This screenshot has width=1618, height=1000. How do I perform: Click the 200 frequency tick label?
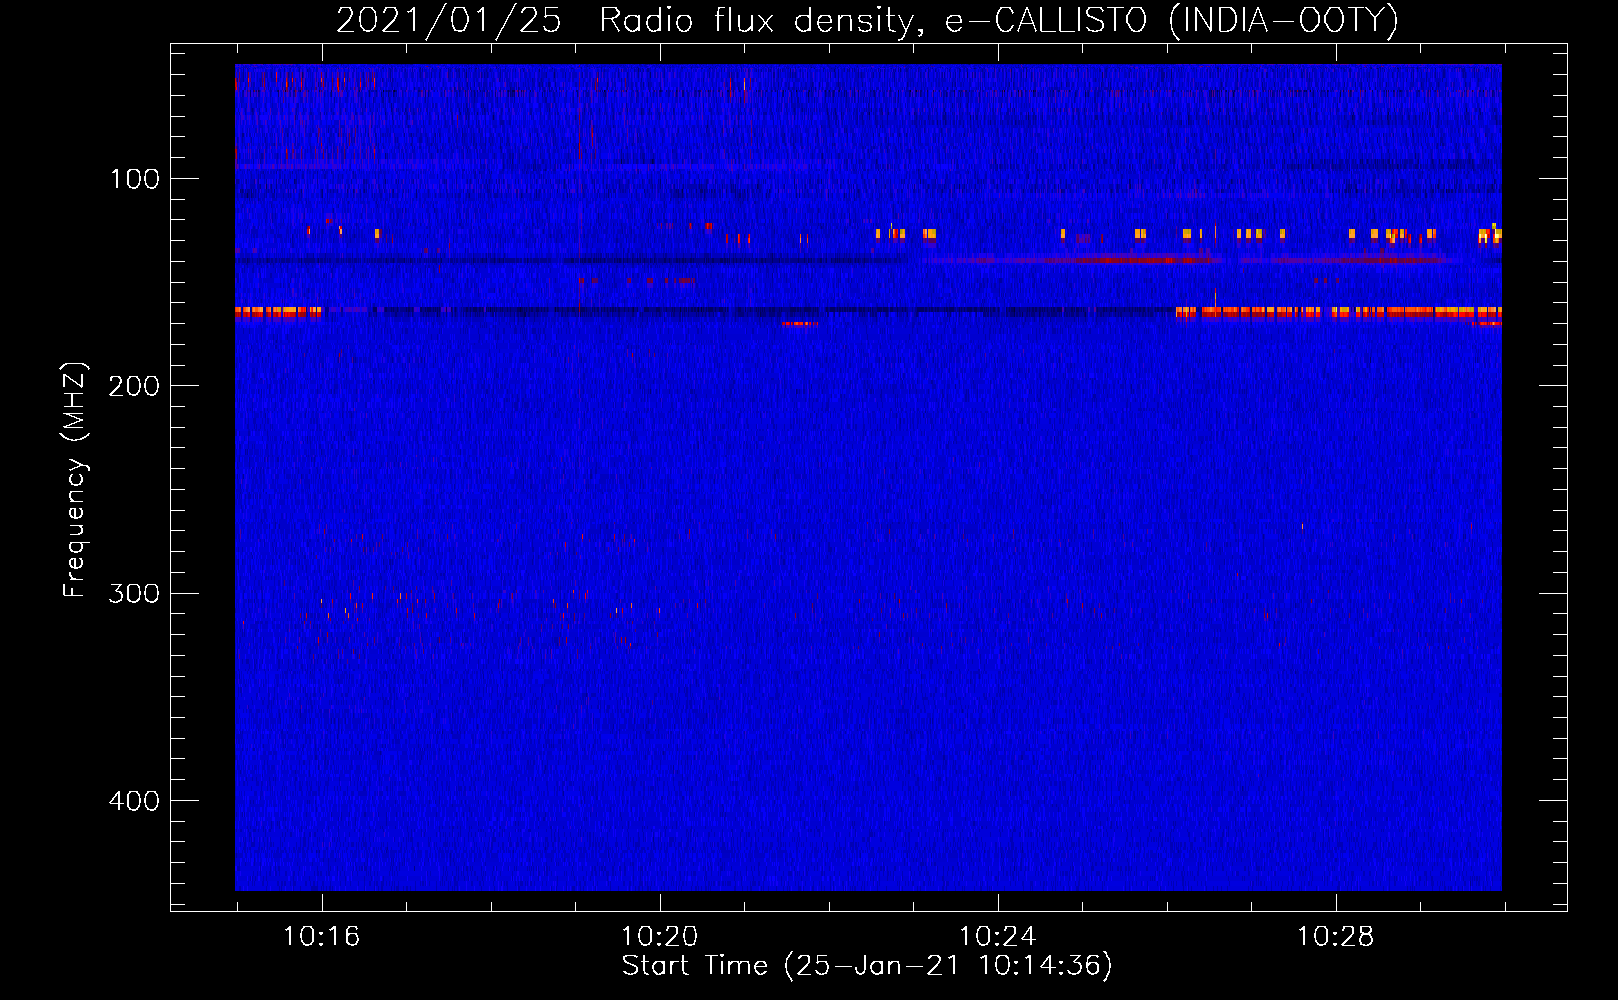(x=134, y=386)
